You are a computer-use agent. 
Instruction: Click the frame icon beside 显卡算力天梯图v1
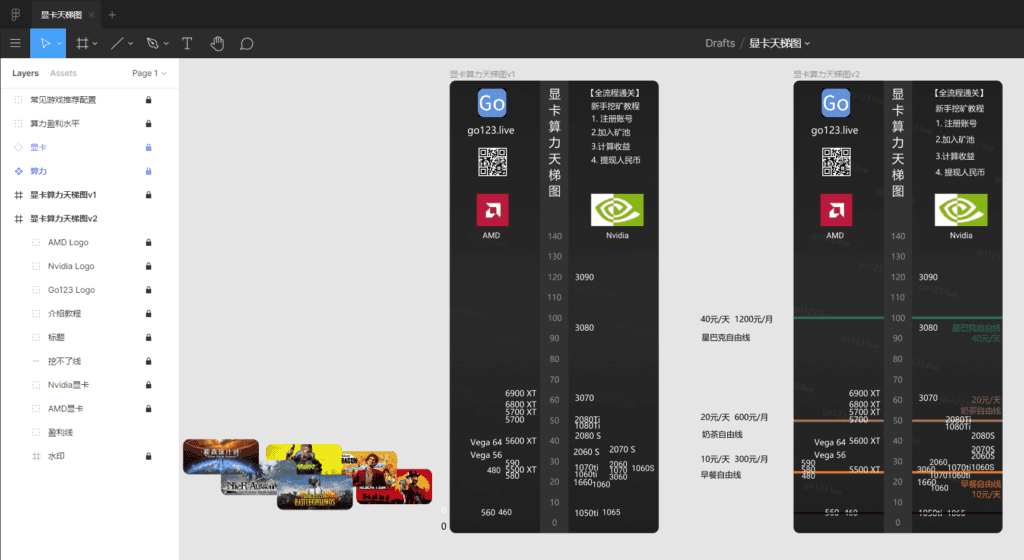point(18,194)
